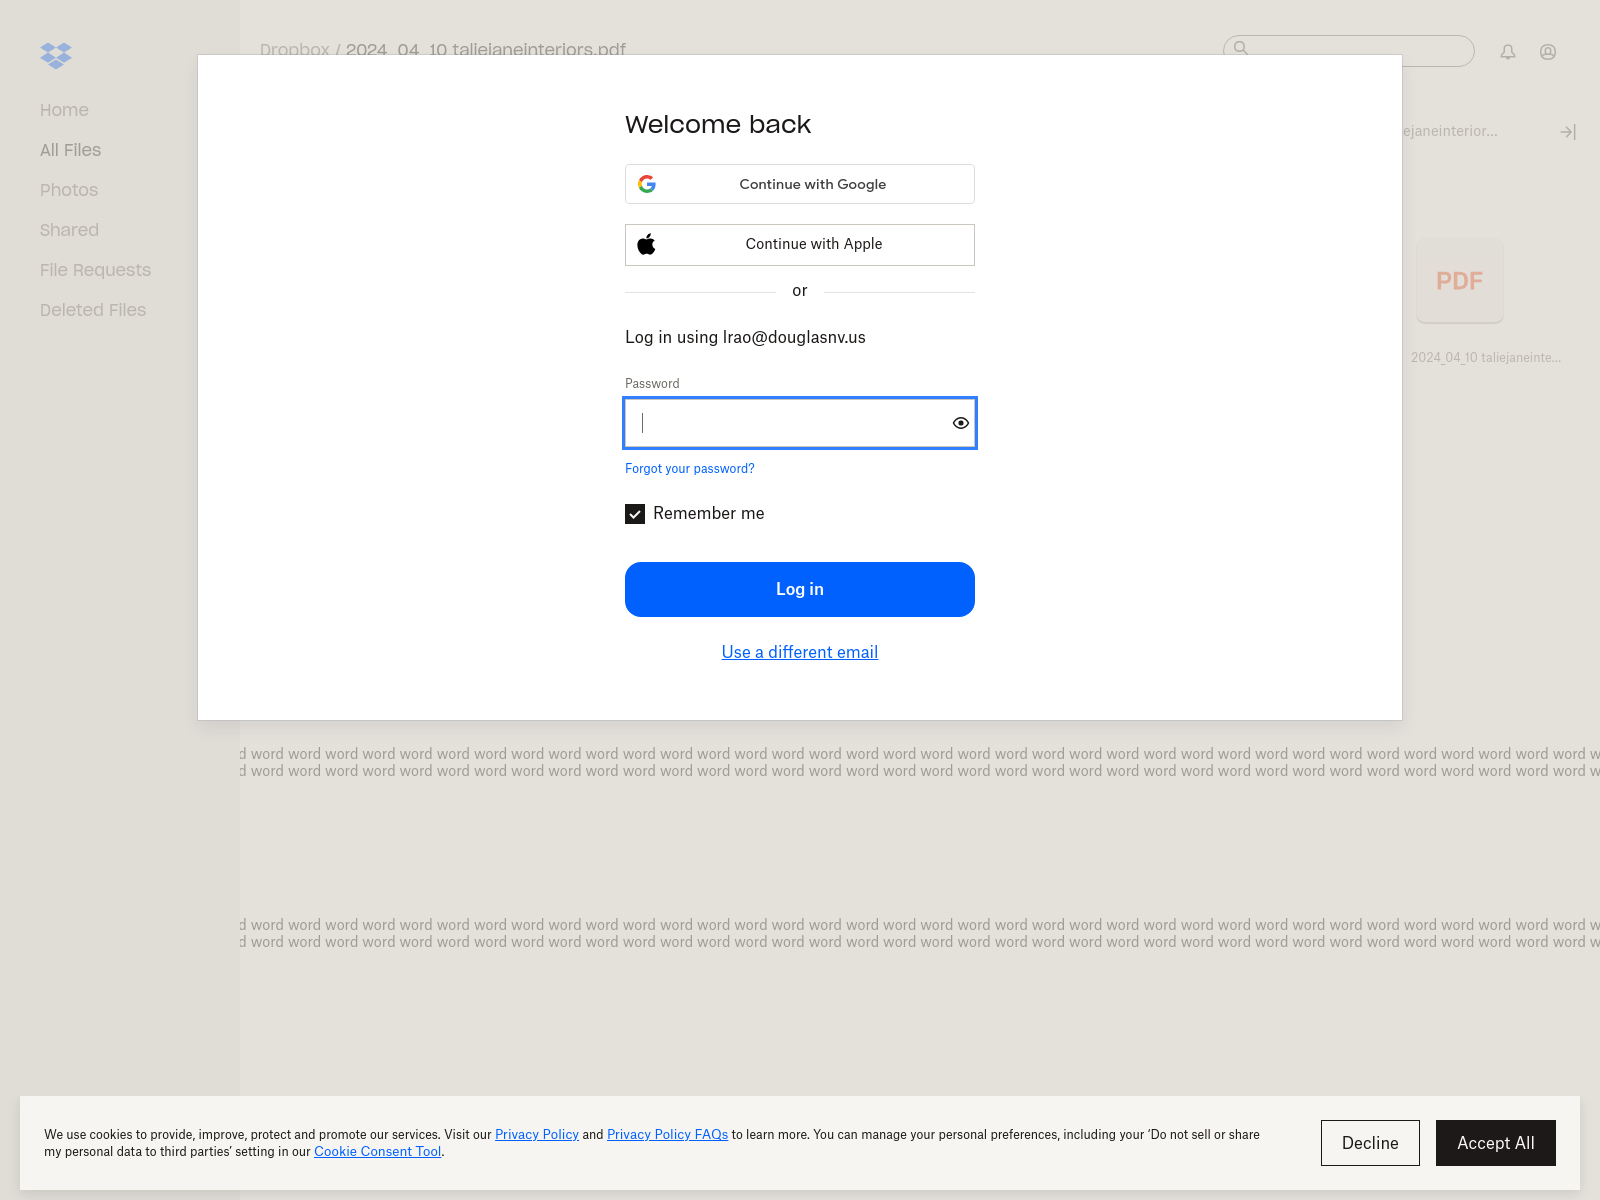Focus the Password input field
Screen dimensions: 1600x1200
[800, 423]
